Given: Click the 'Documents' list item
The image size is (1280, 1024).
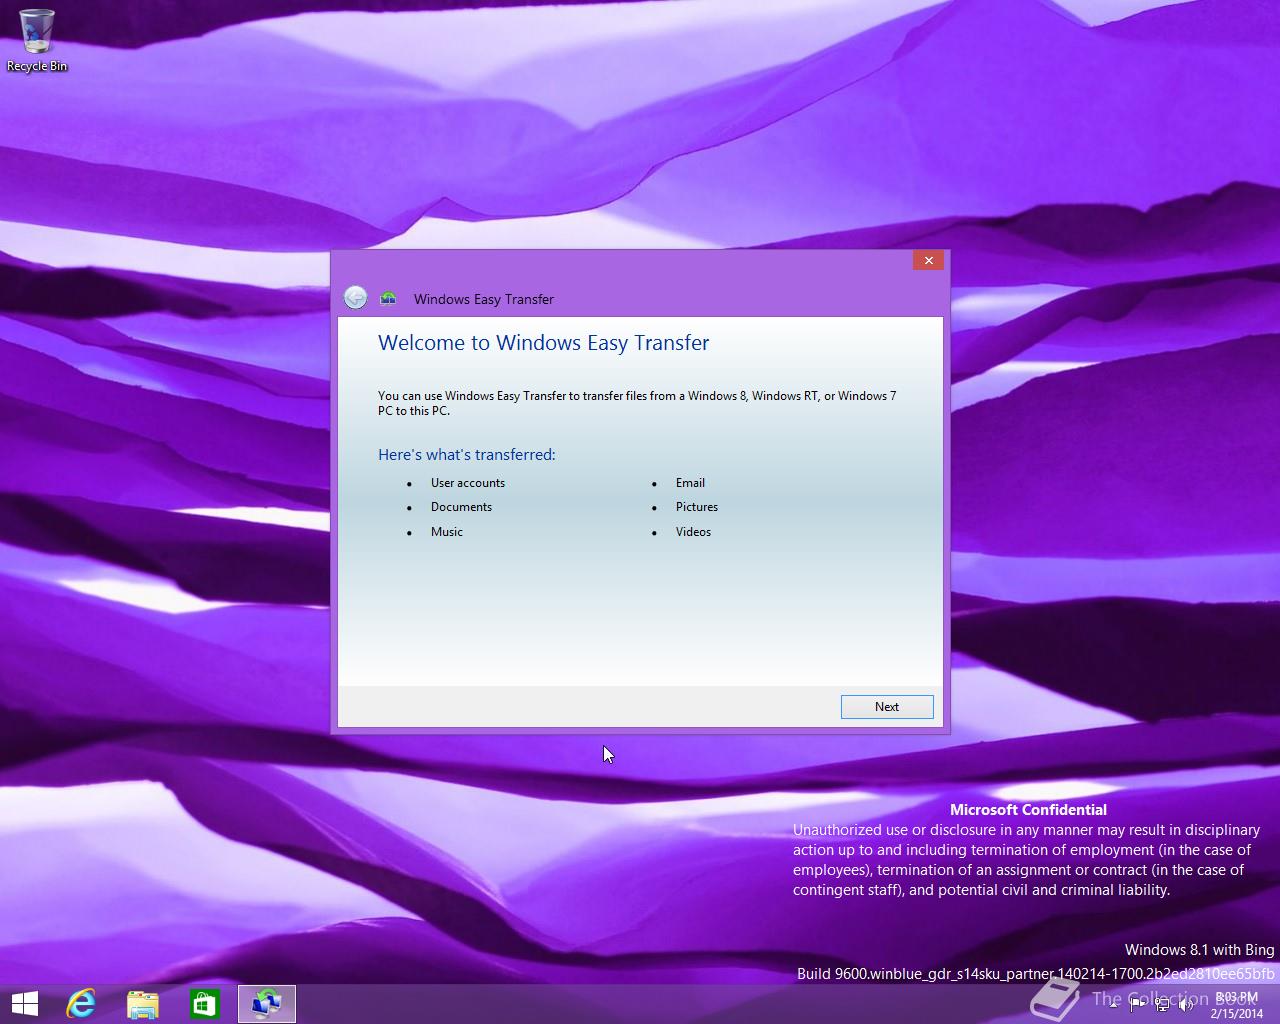Looking at the screenshot, I should (x=461, y=507).
